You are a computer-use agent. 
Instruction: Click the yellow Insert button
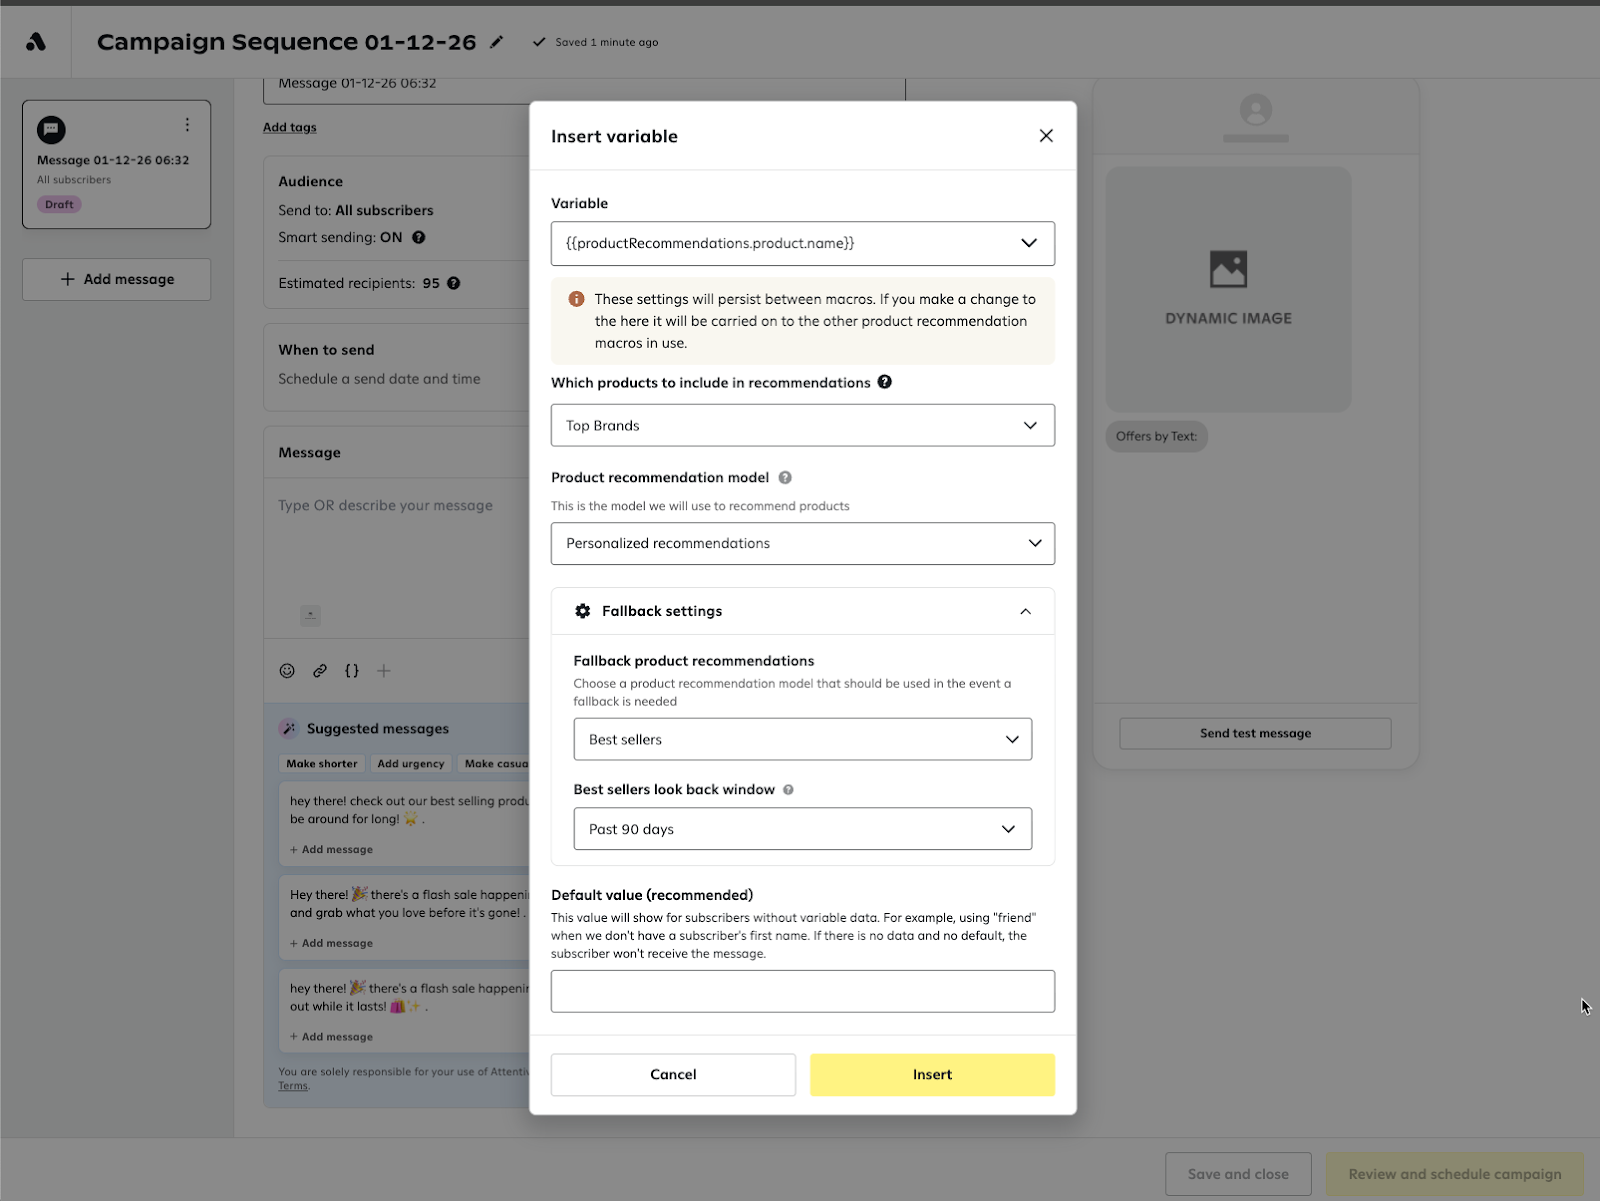click(932, 1075)
